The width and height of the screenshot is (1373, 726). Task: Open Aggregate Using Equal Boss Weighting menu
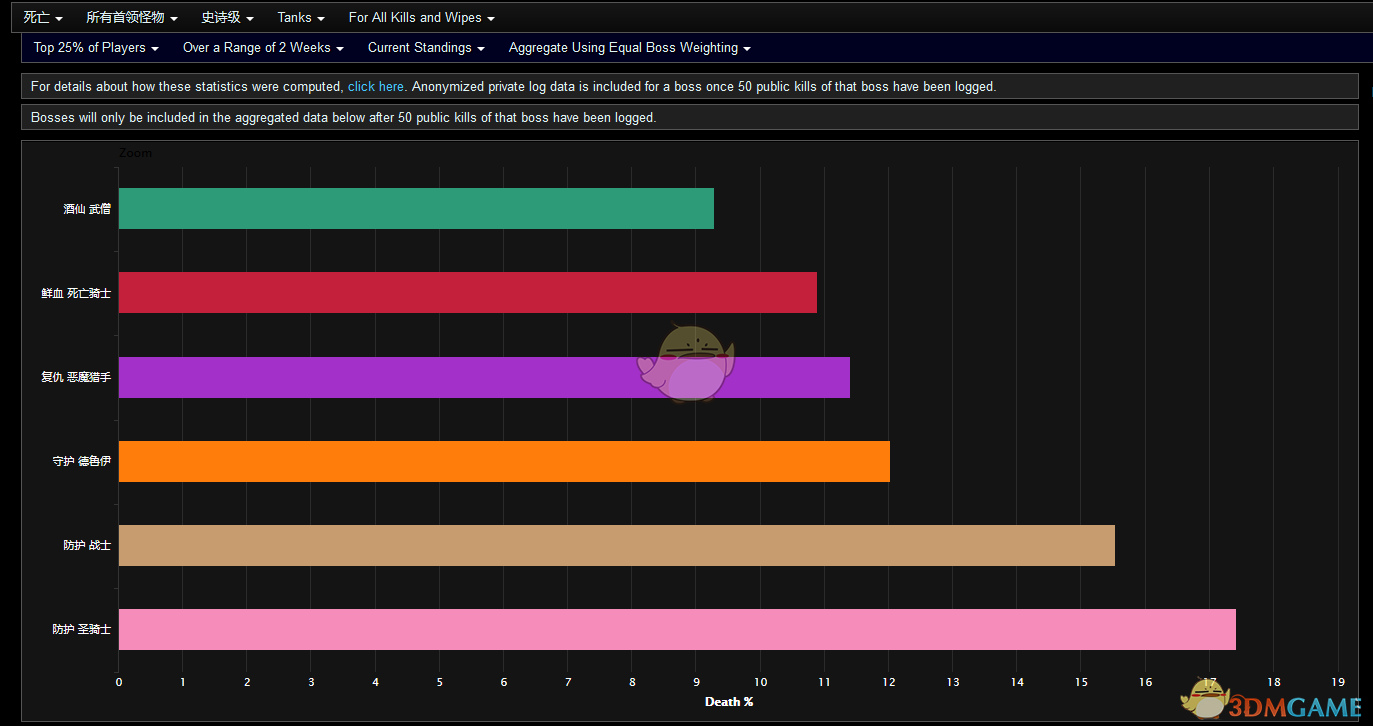point(629,48)
